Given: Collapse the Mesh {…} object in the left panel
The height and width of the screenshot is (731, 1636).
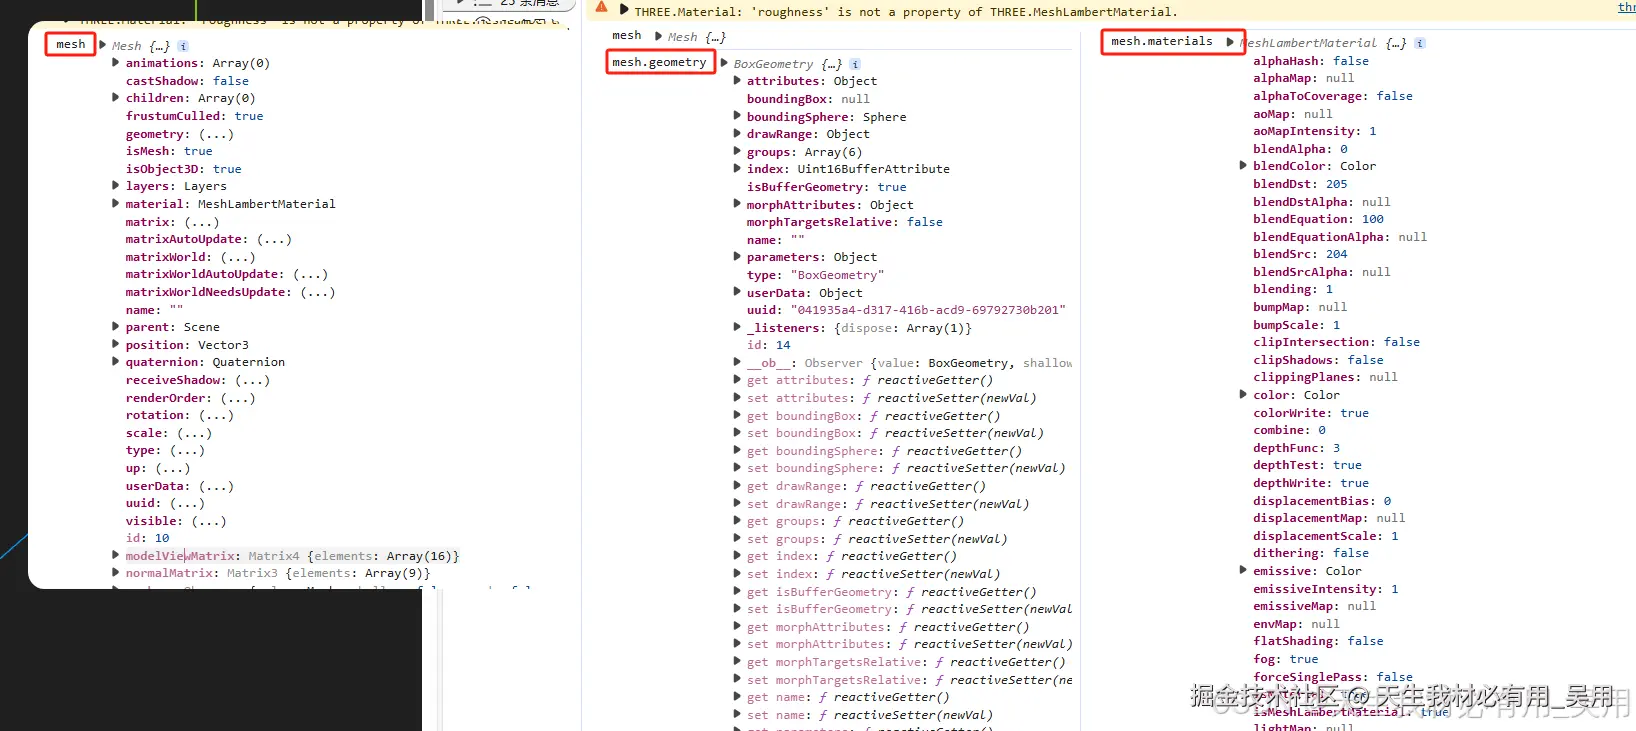Looking at the screenshot, I should pyautogui.click(x=103, y=45).
